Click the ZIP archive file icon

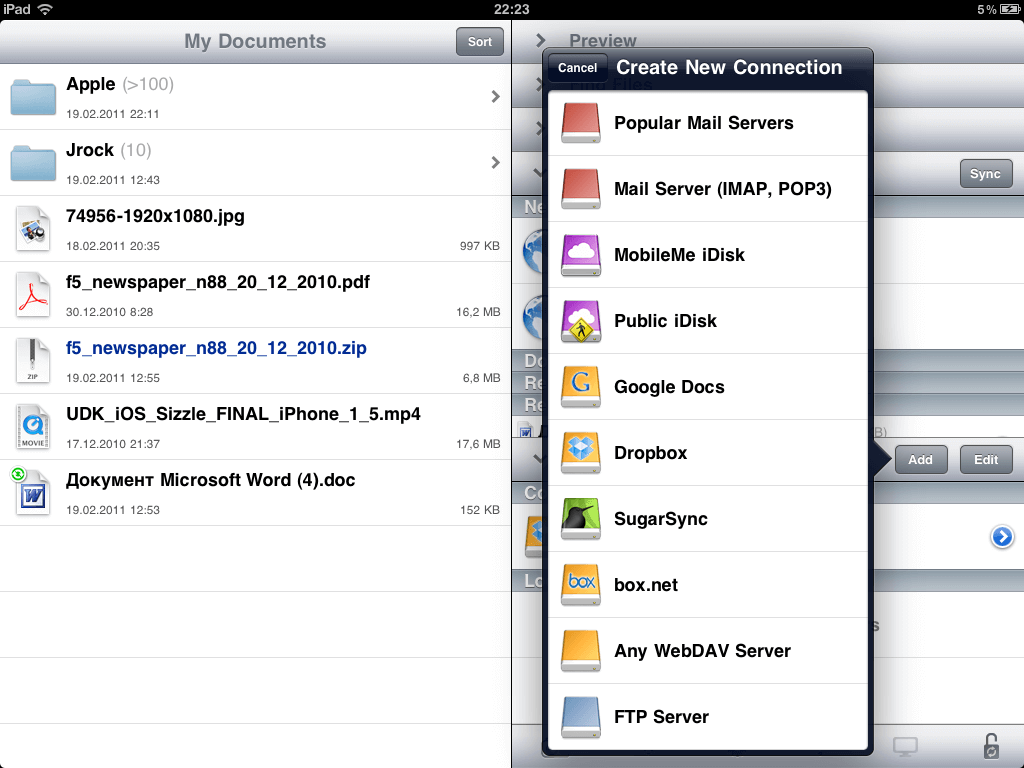tap(33, 360)
